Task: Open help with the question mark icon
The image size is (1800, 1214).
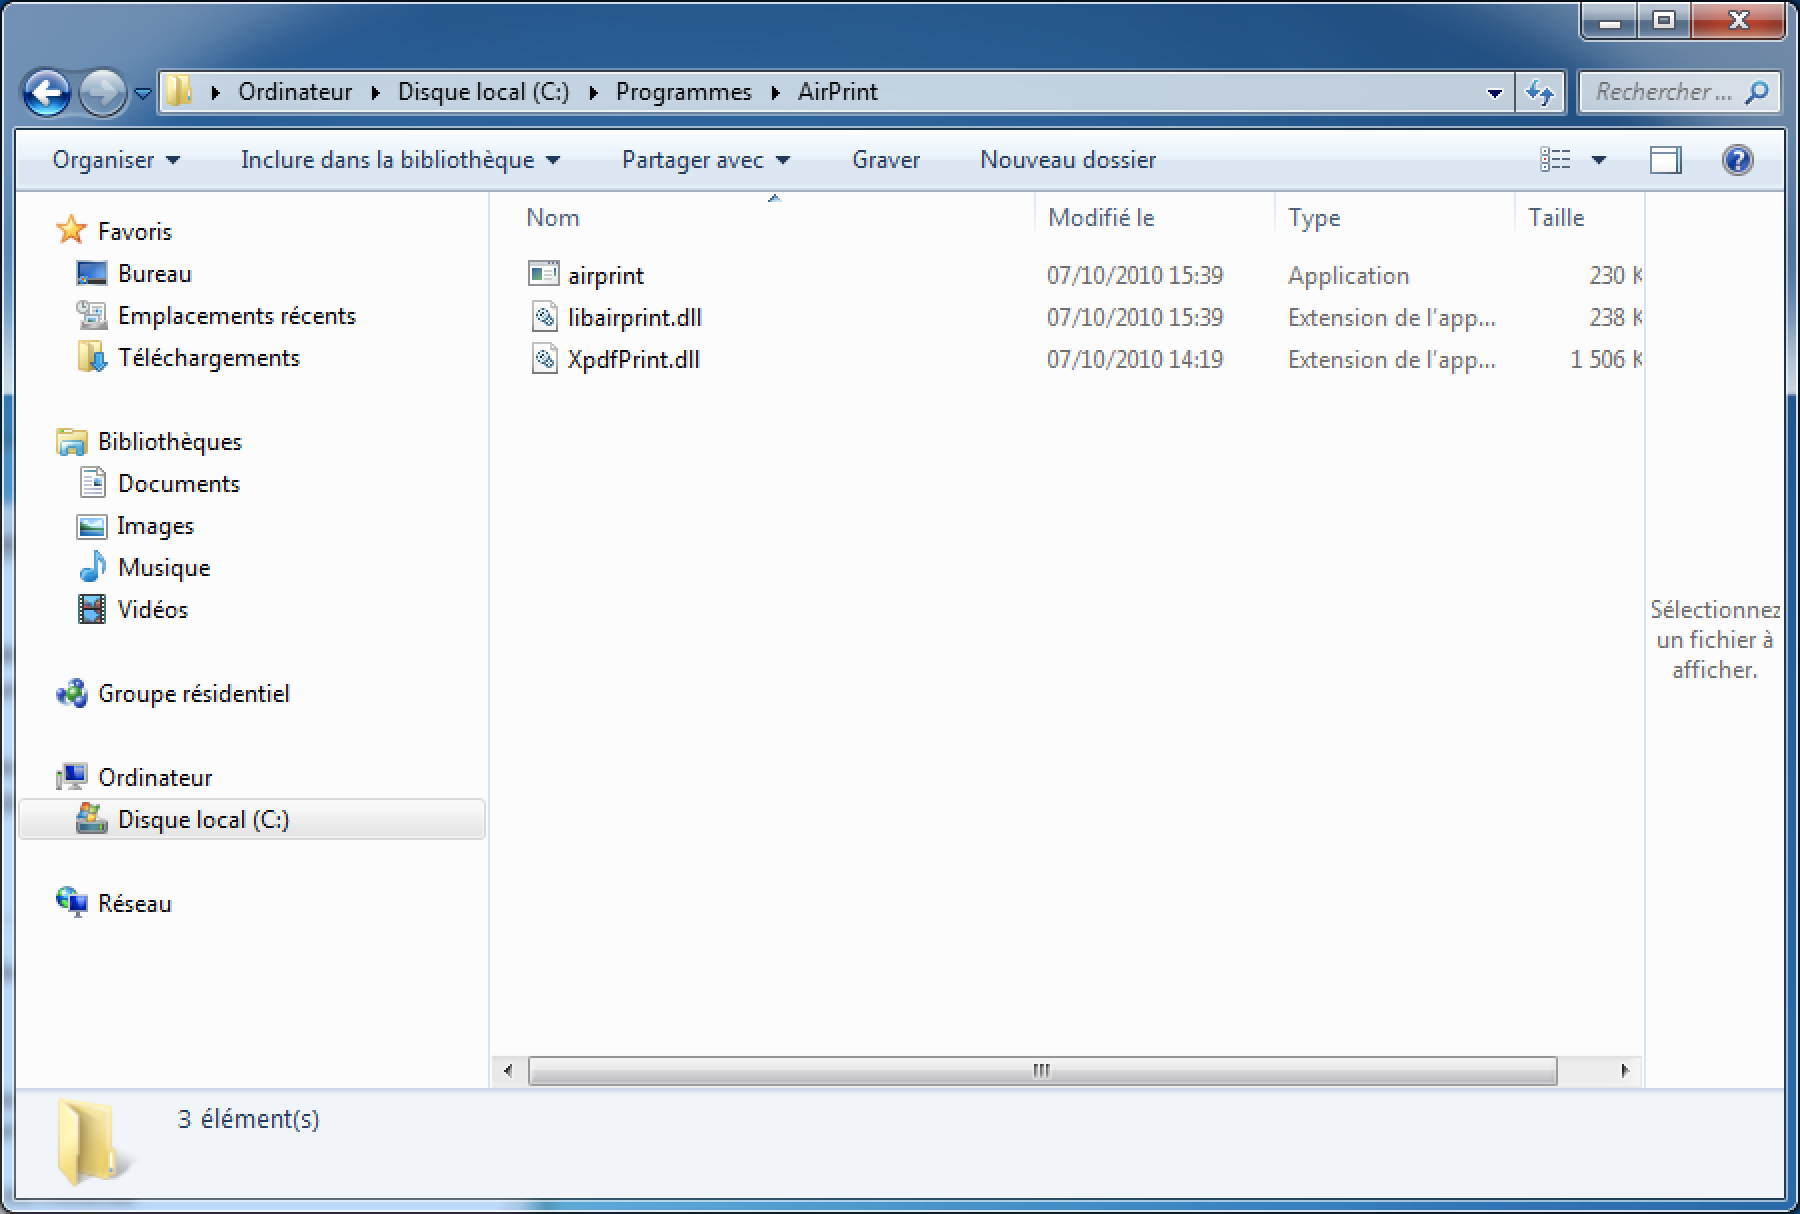Action: coord(1738,160)
